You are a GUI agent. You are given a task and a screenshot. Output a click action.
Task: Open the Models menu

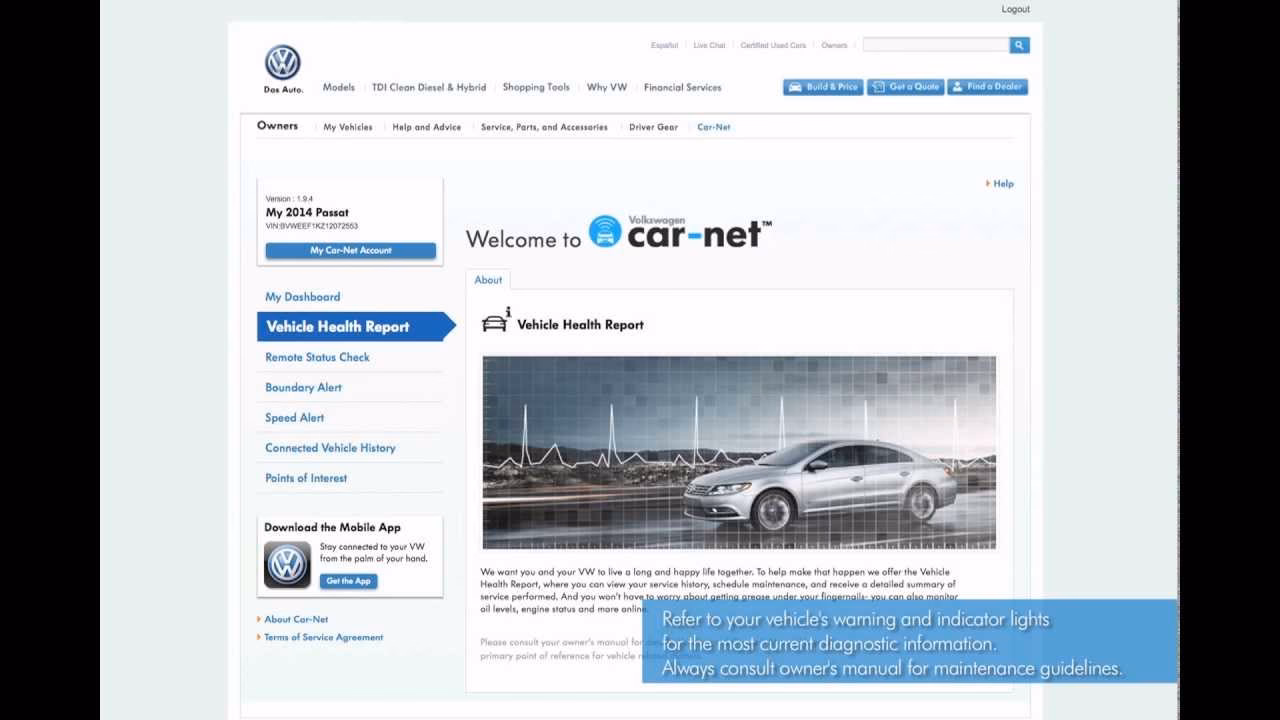click(x=338, y=87)
